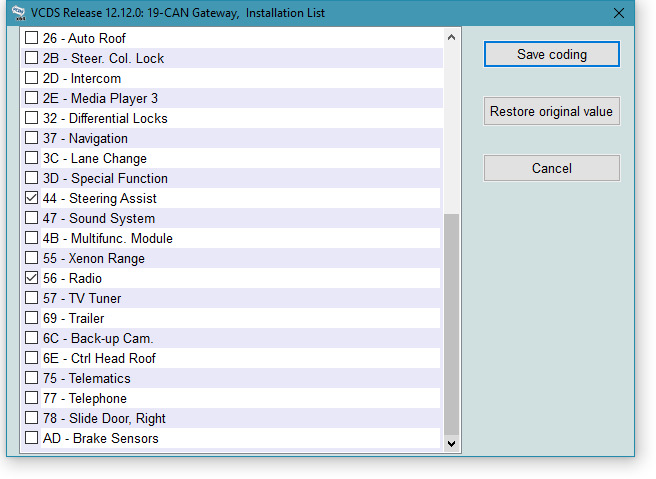
Task: Click the VCDS app icon in title bar
Action: point(18,13)
